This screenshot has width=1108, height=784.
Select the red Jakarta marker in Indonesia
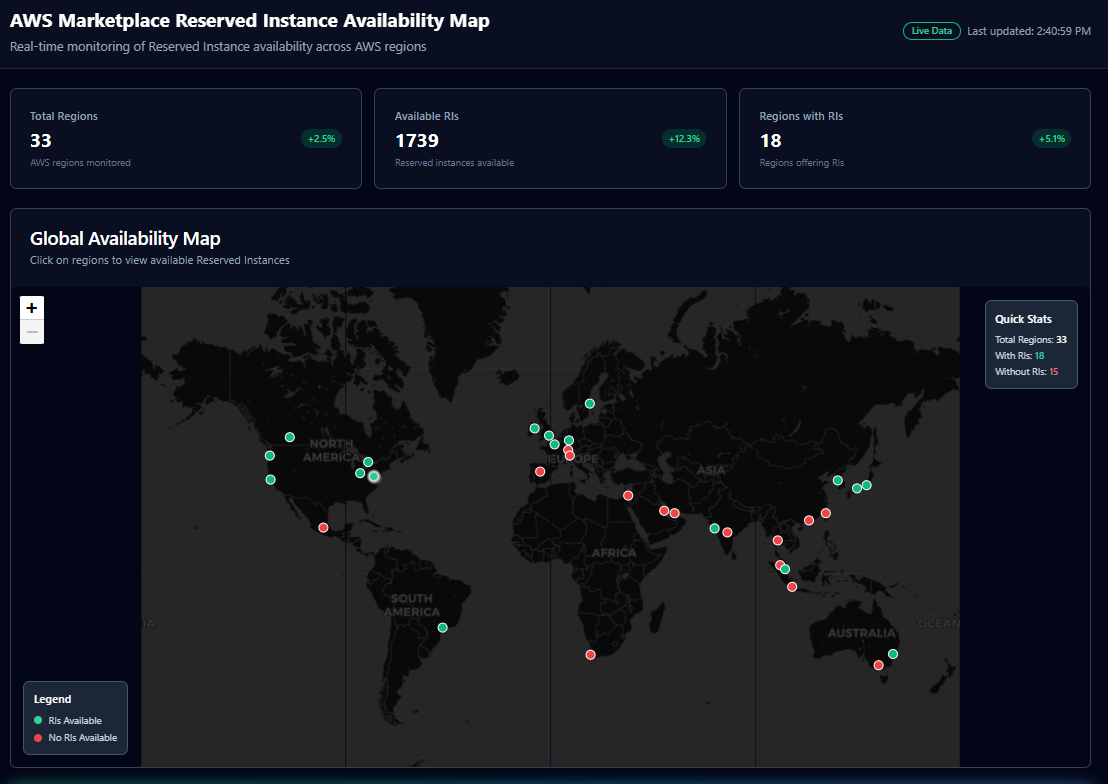pyautogui.click(x=792, y=587)
